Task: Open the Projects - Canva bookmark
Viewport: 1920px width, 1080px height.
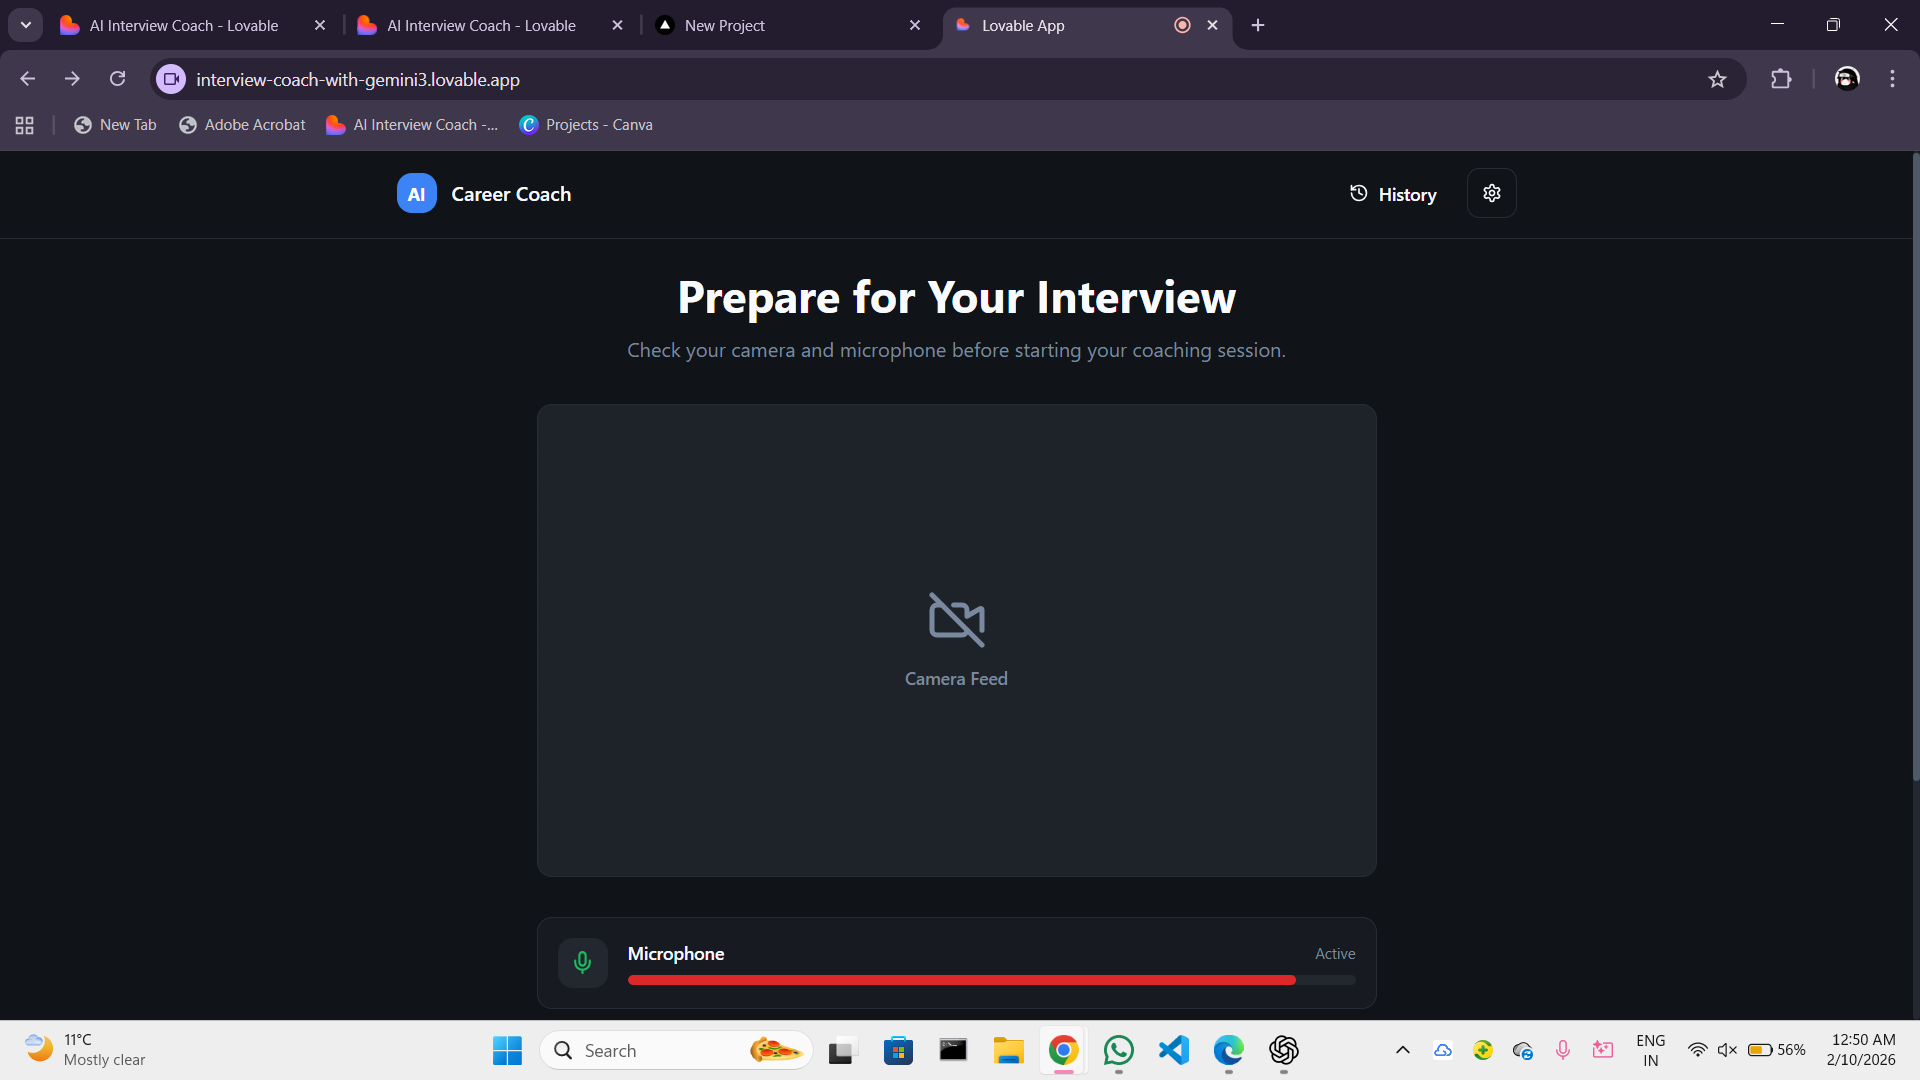Action: coord(586,125)
